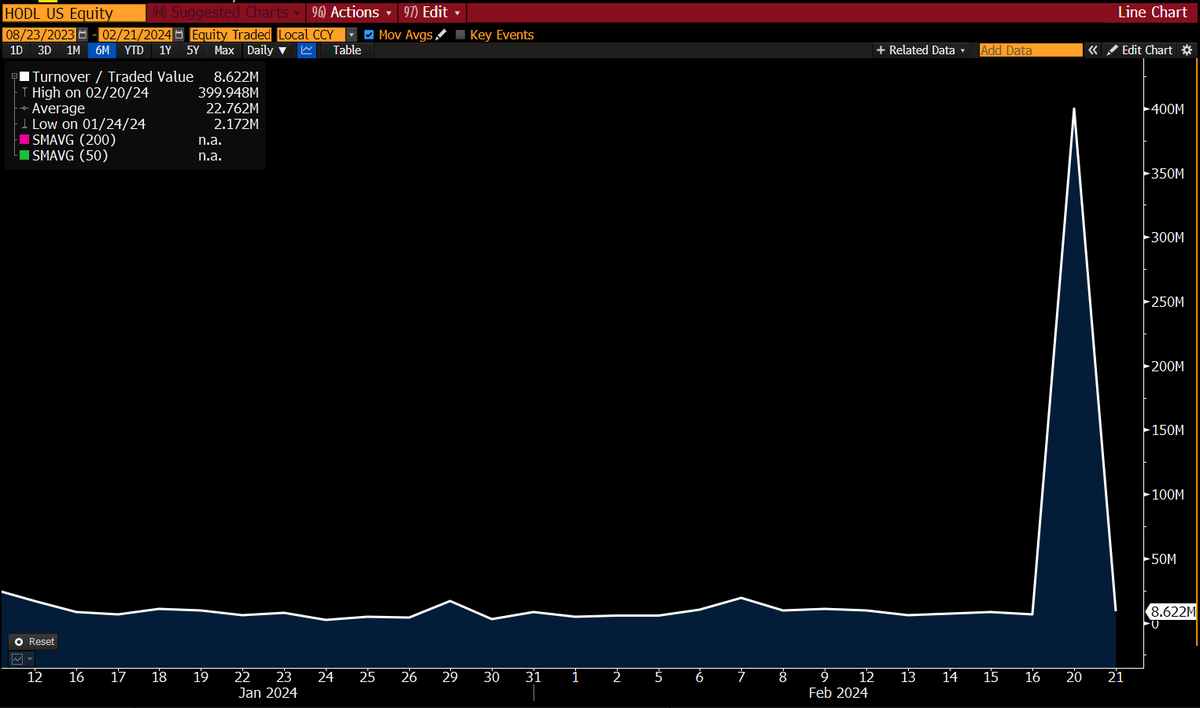
Task: Click the 100M y-axis label
Action: (1168, 495)
